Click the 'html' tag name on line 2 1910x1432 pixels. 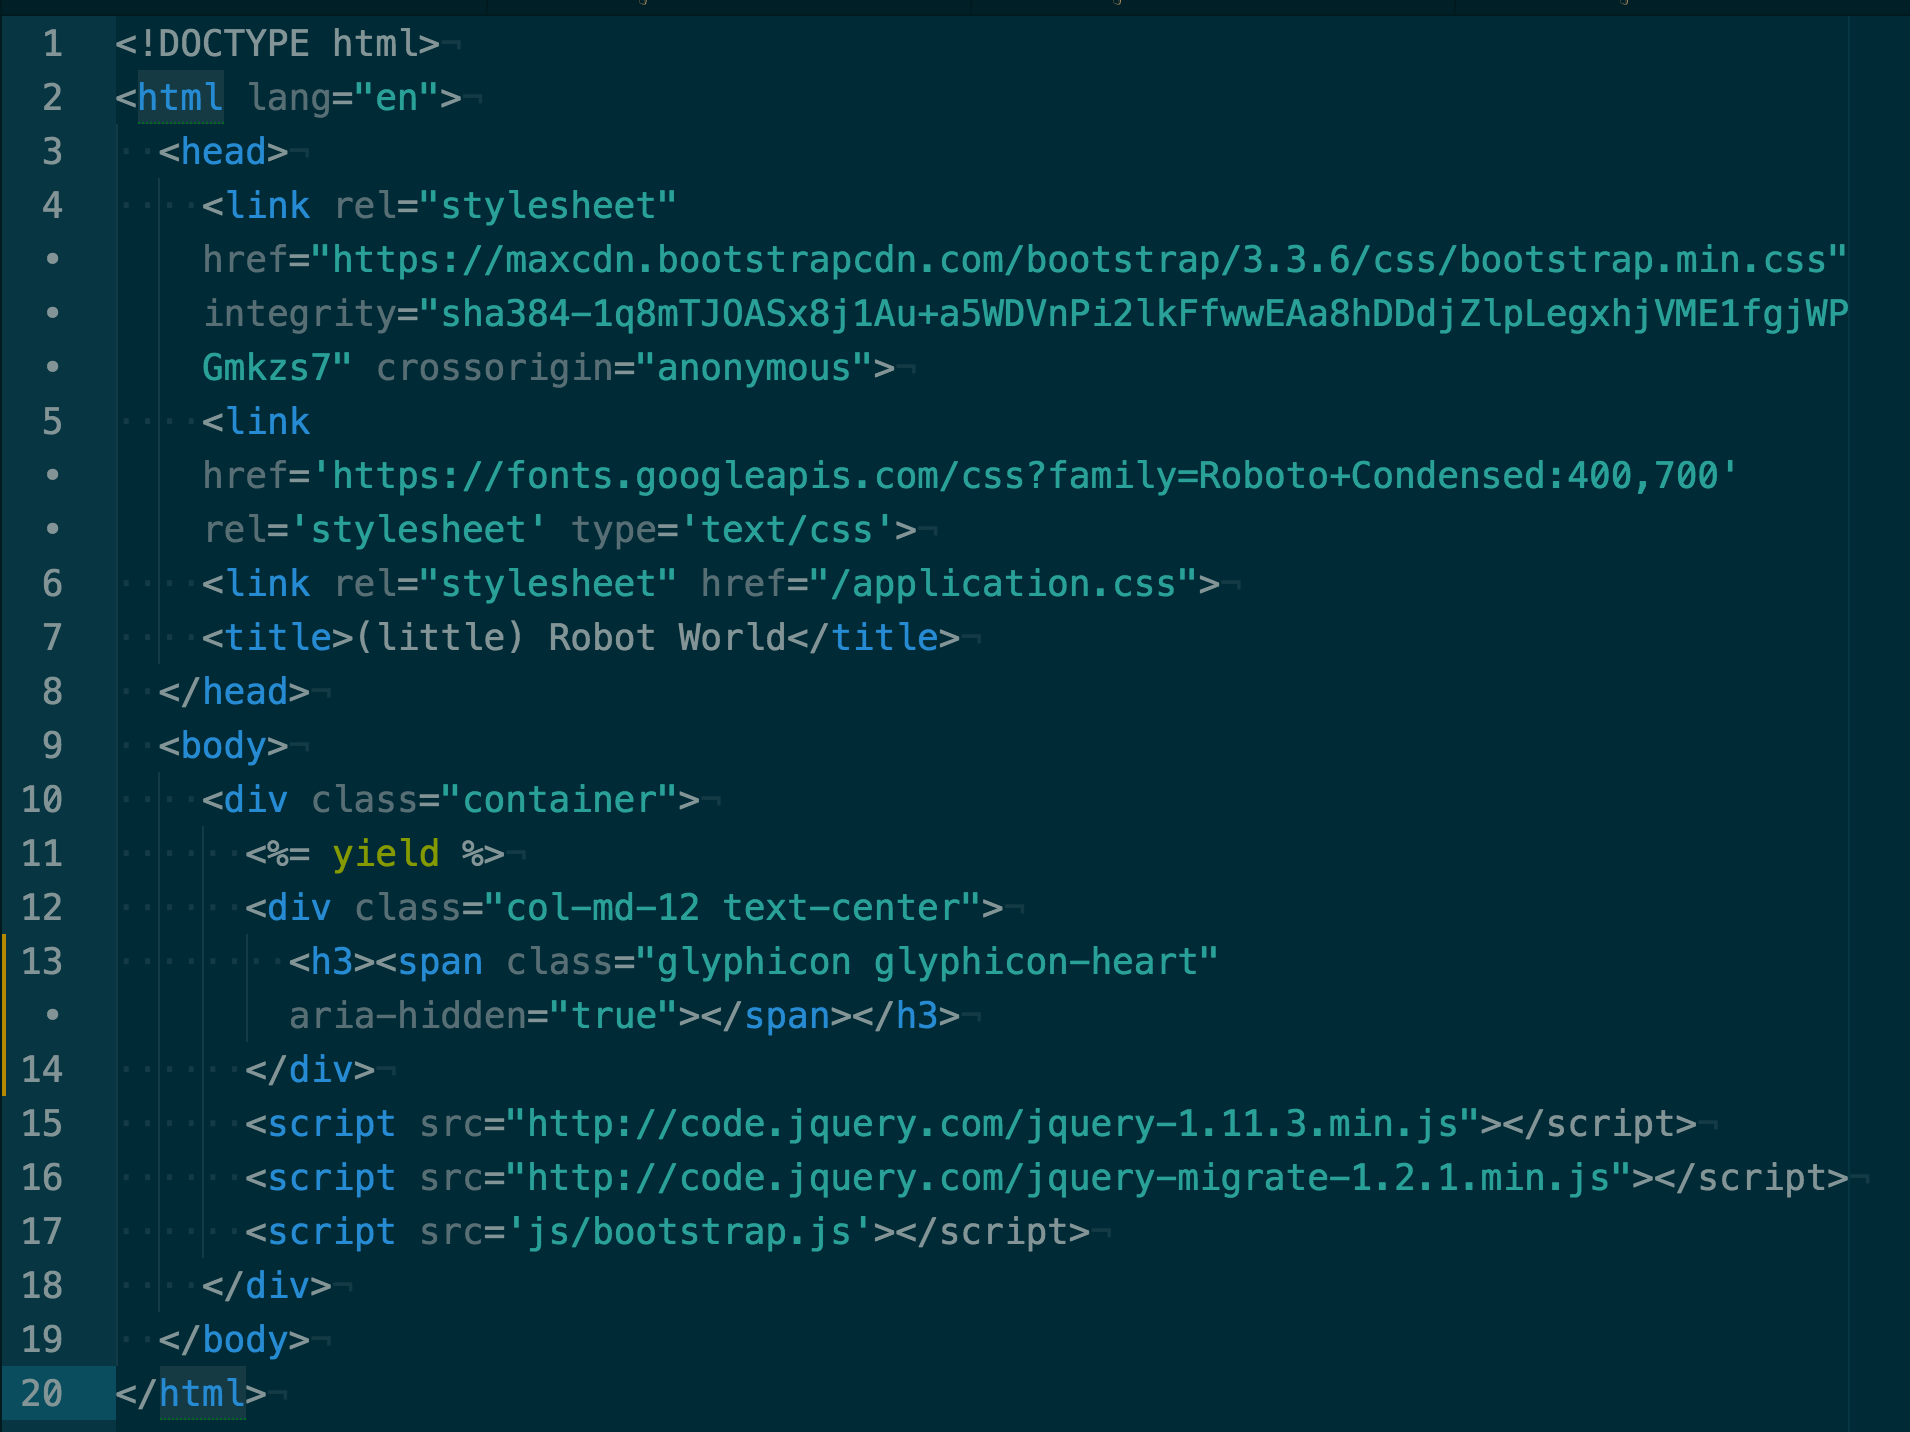pyautogui.click(x=180, y=98)
